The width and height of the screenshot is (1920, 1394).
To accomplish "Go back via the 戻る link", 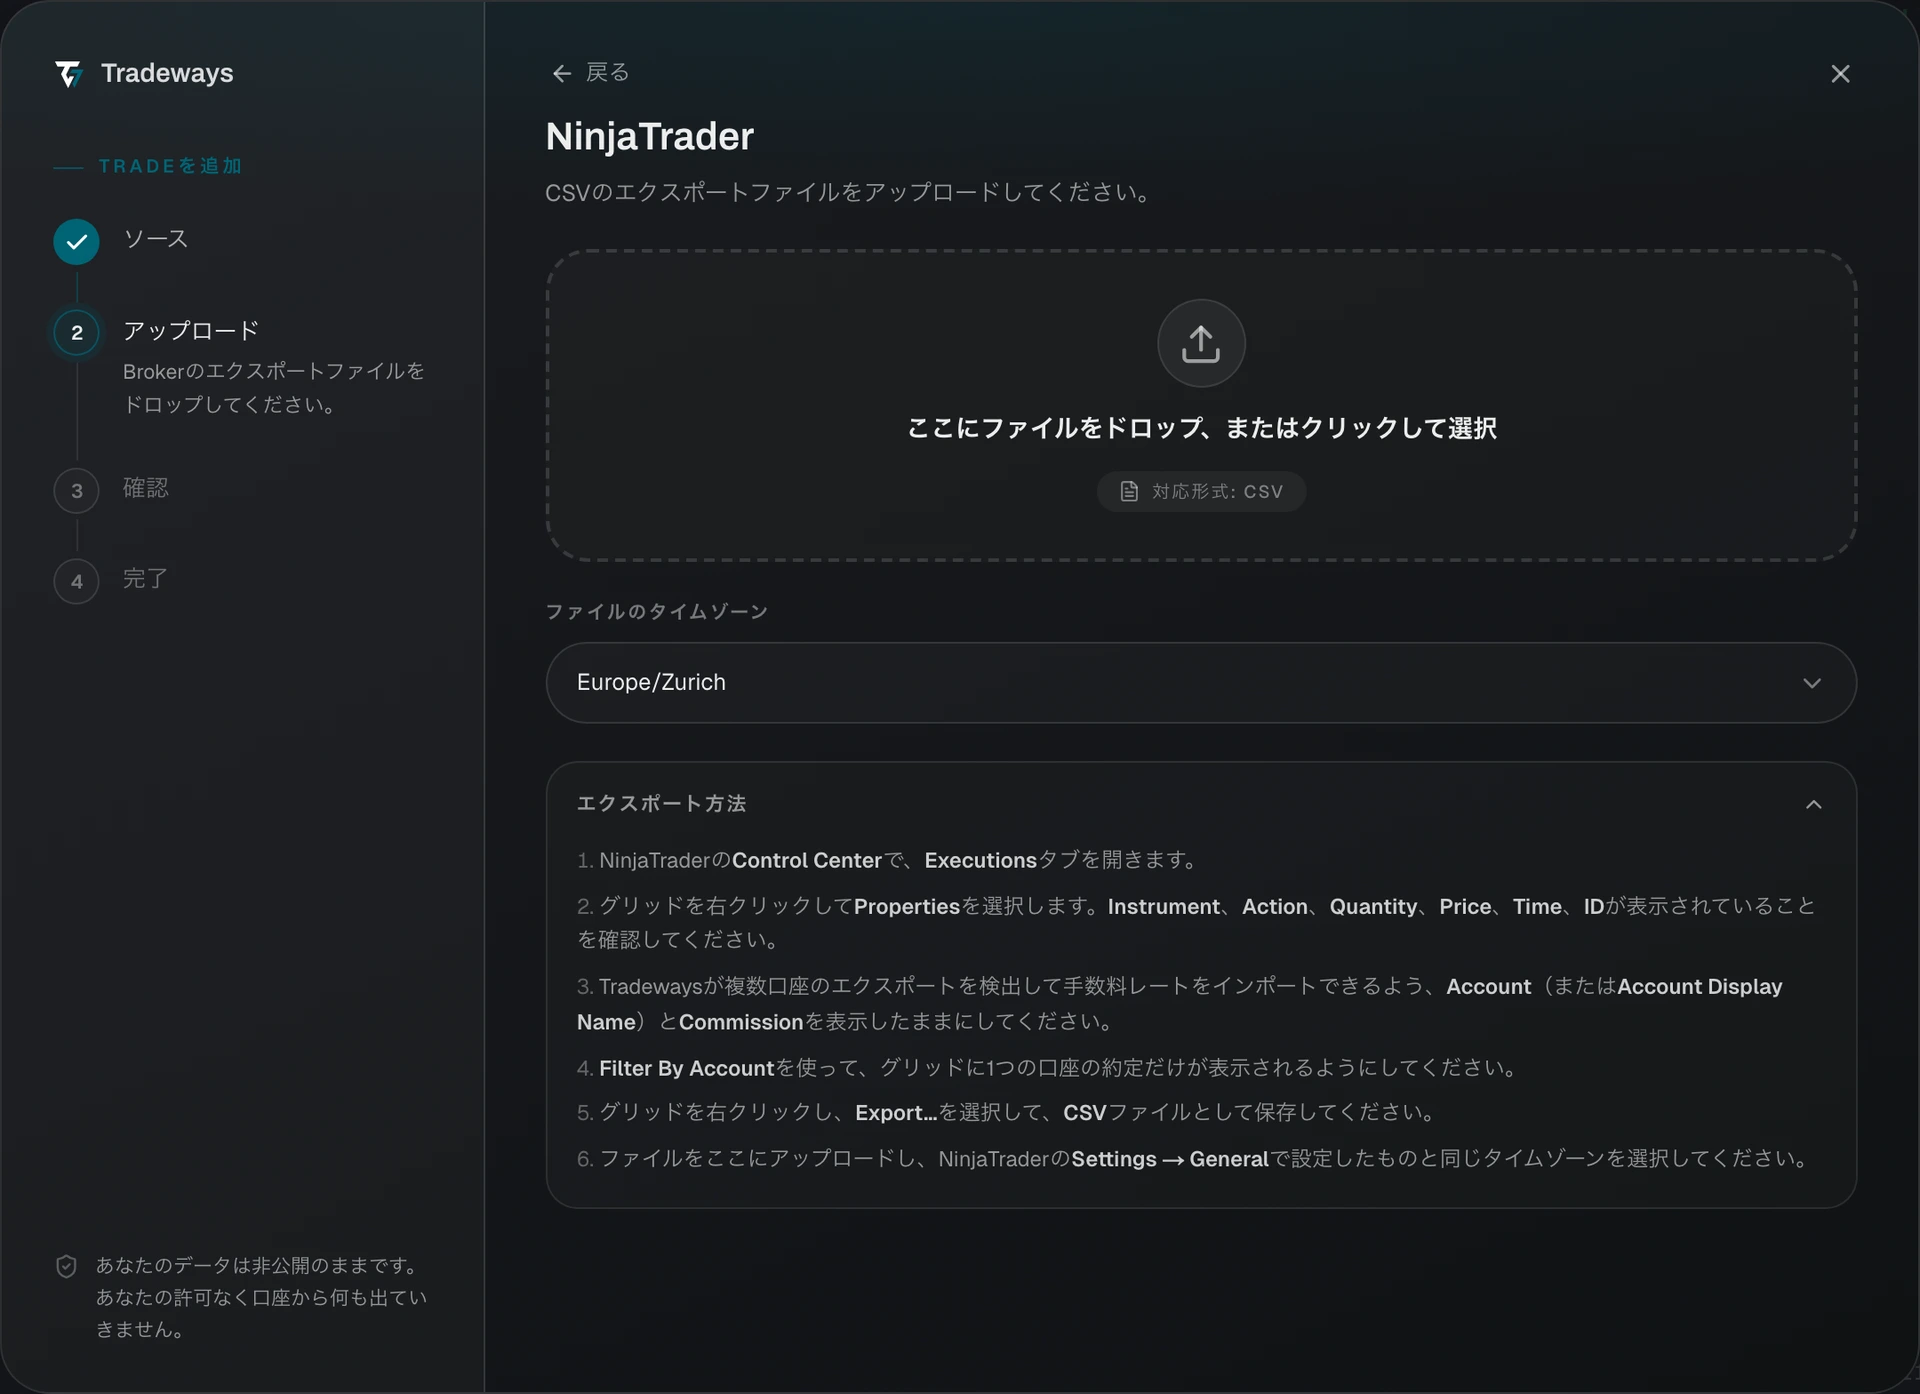I will [607, 72].
